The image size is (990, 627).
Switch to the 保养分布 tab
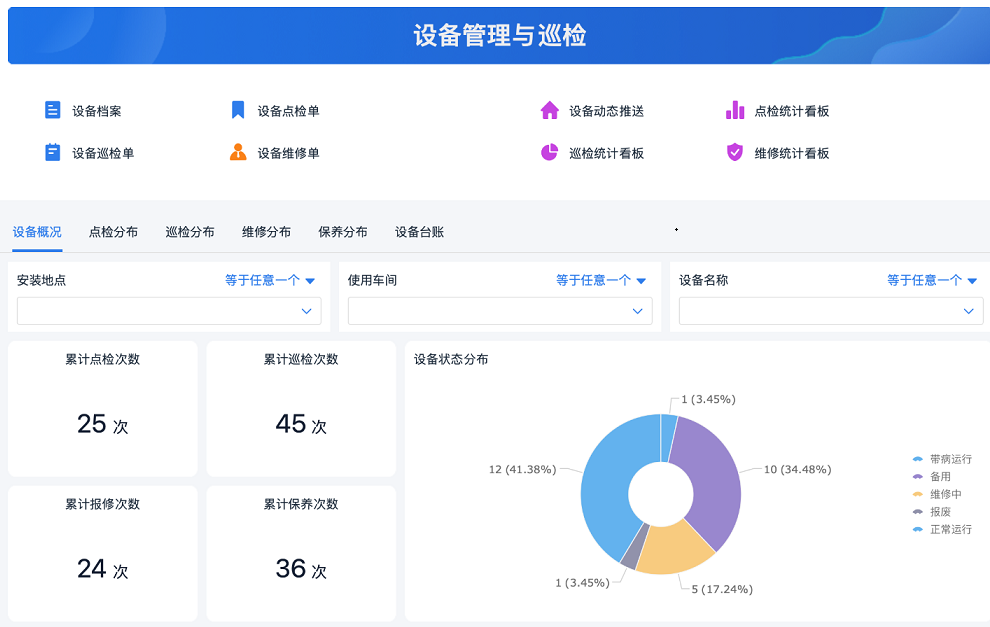(343, 232)
